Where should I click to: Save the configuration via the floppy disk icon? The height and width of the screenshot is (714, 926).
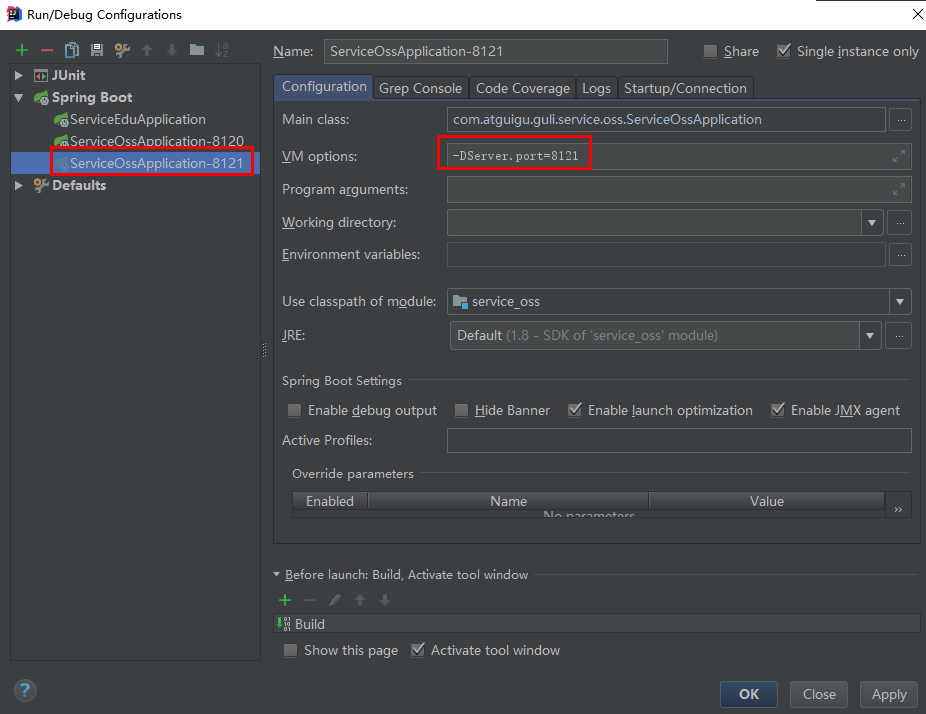pyautogui.click(x=97, y=50)
